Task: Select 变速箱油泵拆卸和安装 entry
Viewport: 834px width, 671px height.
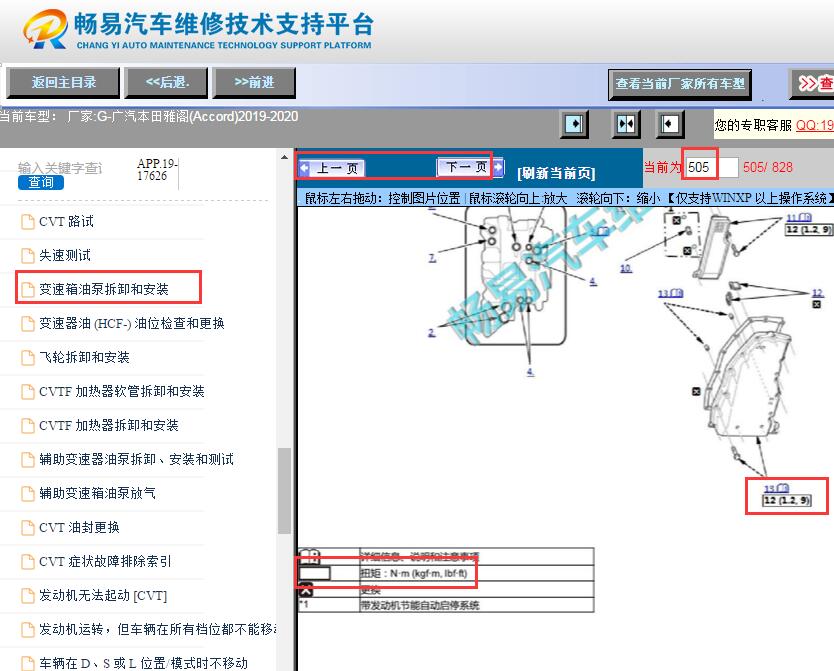Action: pyautogui.click(x=103, y=289)
